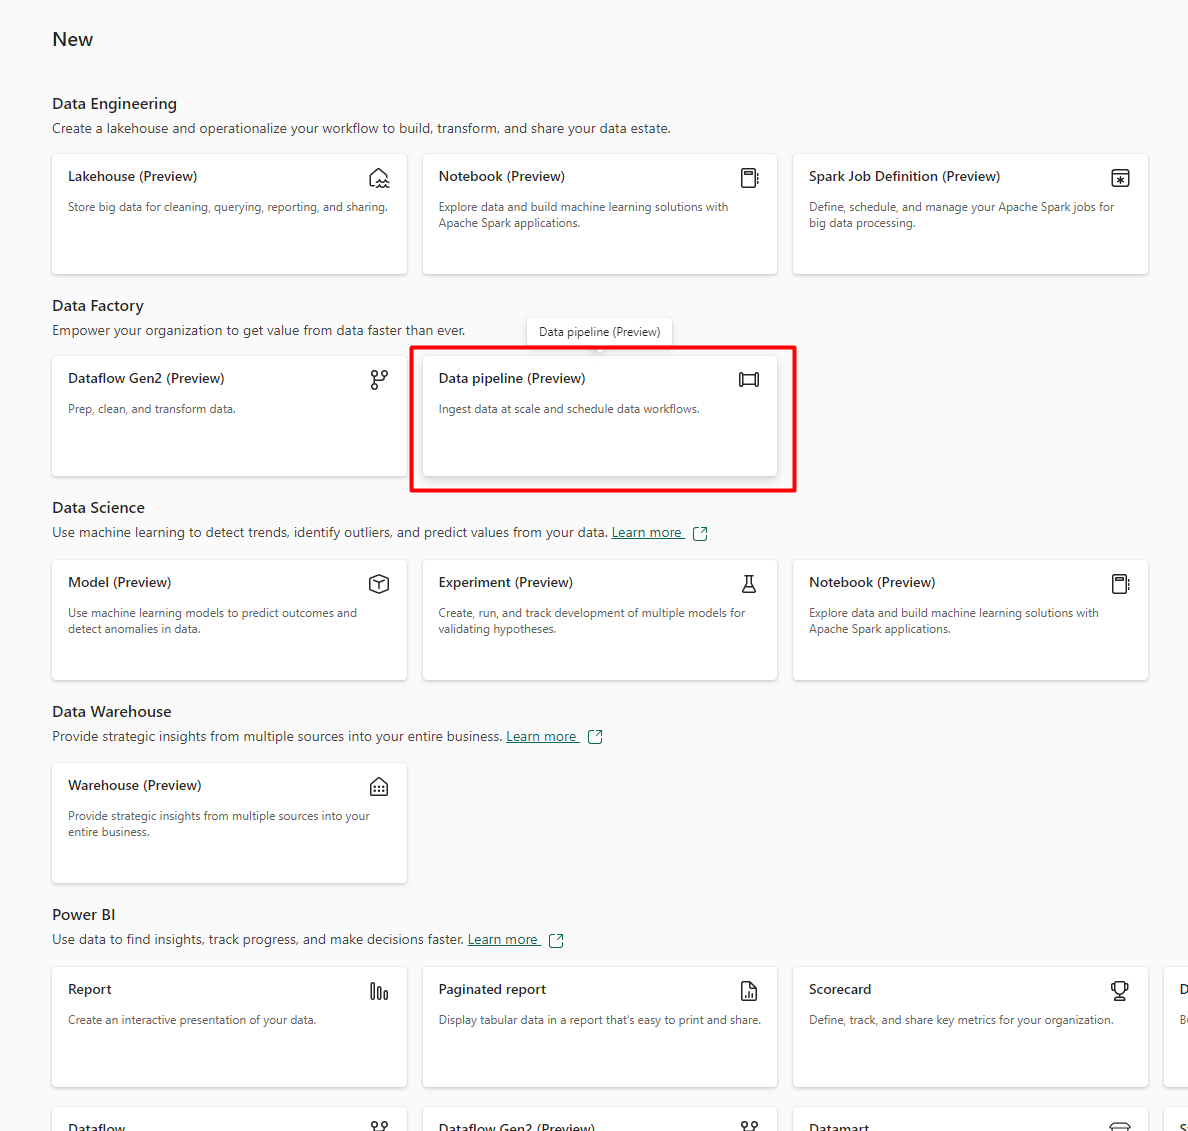Screen dimensions: 1188x1131
Task: Open Data Science Learn more link
Action: coord(647,533)
